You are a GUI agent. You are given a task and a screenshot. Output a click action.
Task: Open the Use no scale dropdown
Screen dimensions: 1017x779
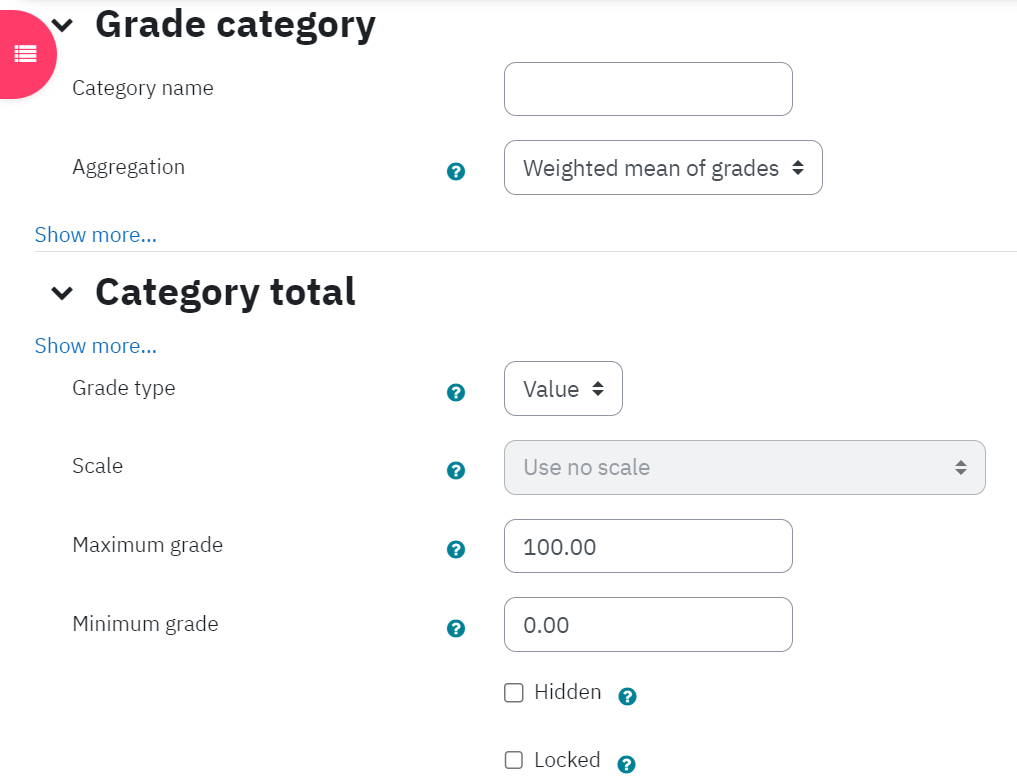tap(745, 468)
